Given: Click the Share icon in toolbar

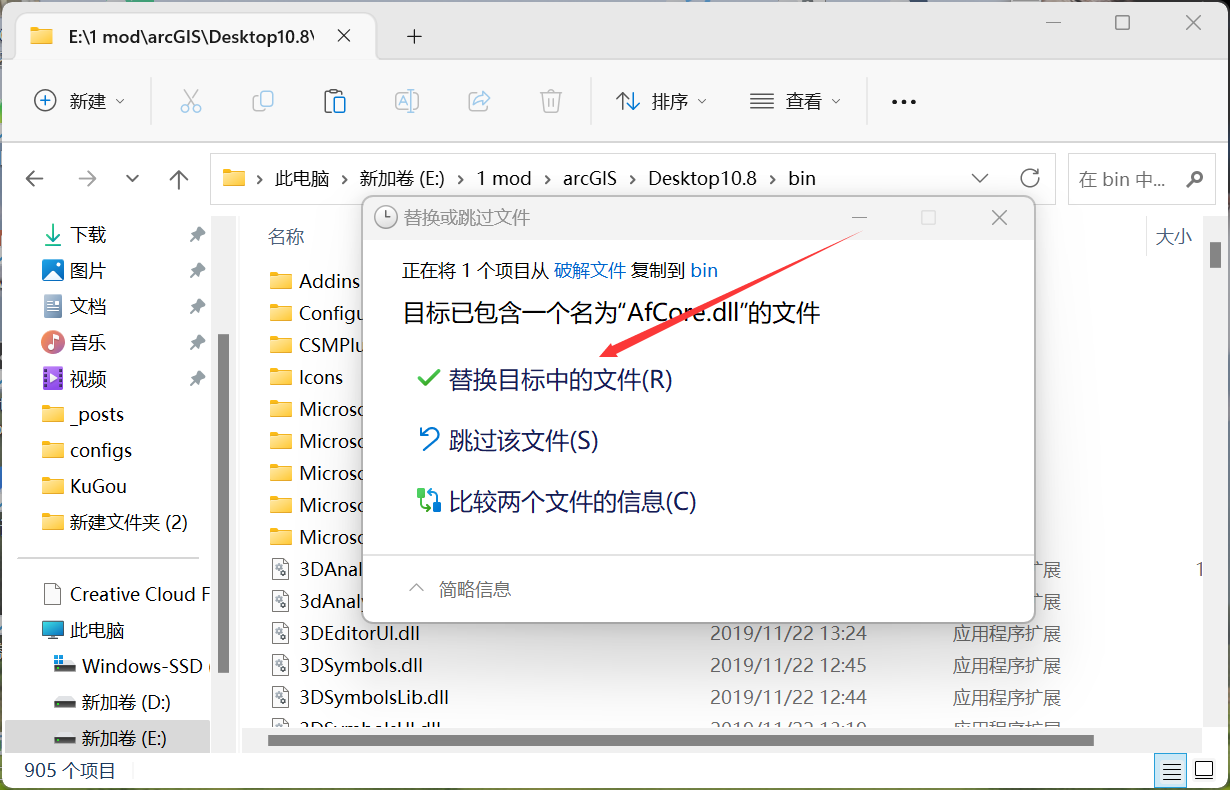Looking at the screenshot, I should point(479,101).
